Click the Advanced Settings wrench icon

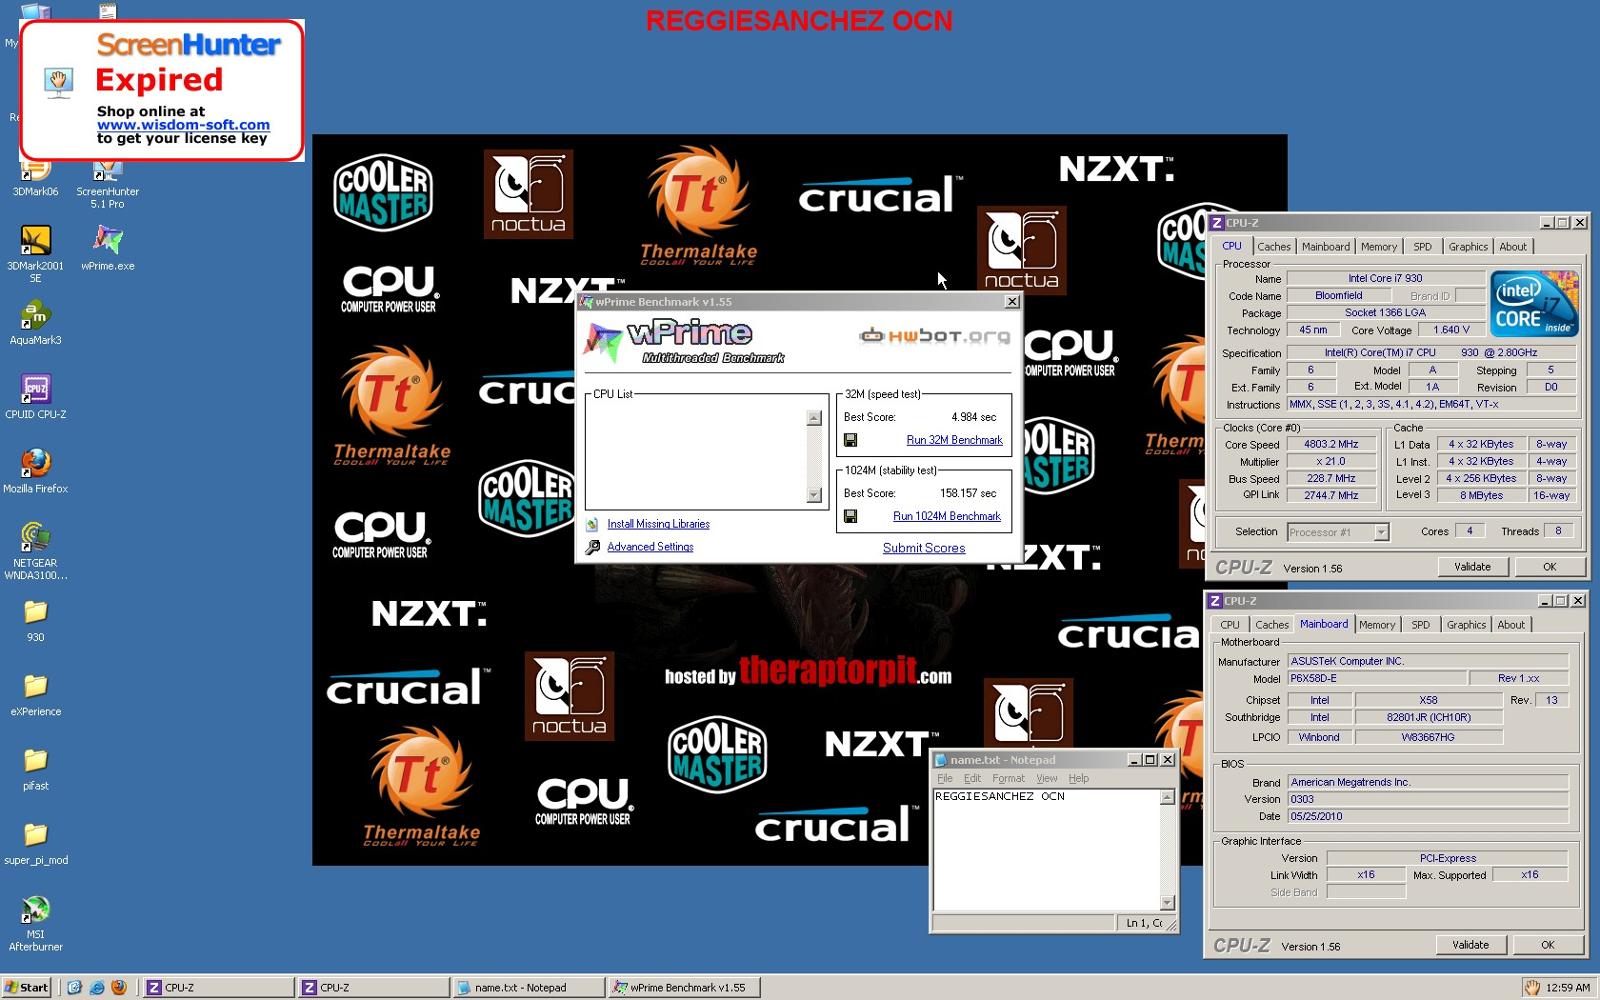click(x=592, y=547)
